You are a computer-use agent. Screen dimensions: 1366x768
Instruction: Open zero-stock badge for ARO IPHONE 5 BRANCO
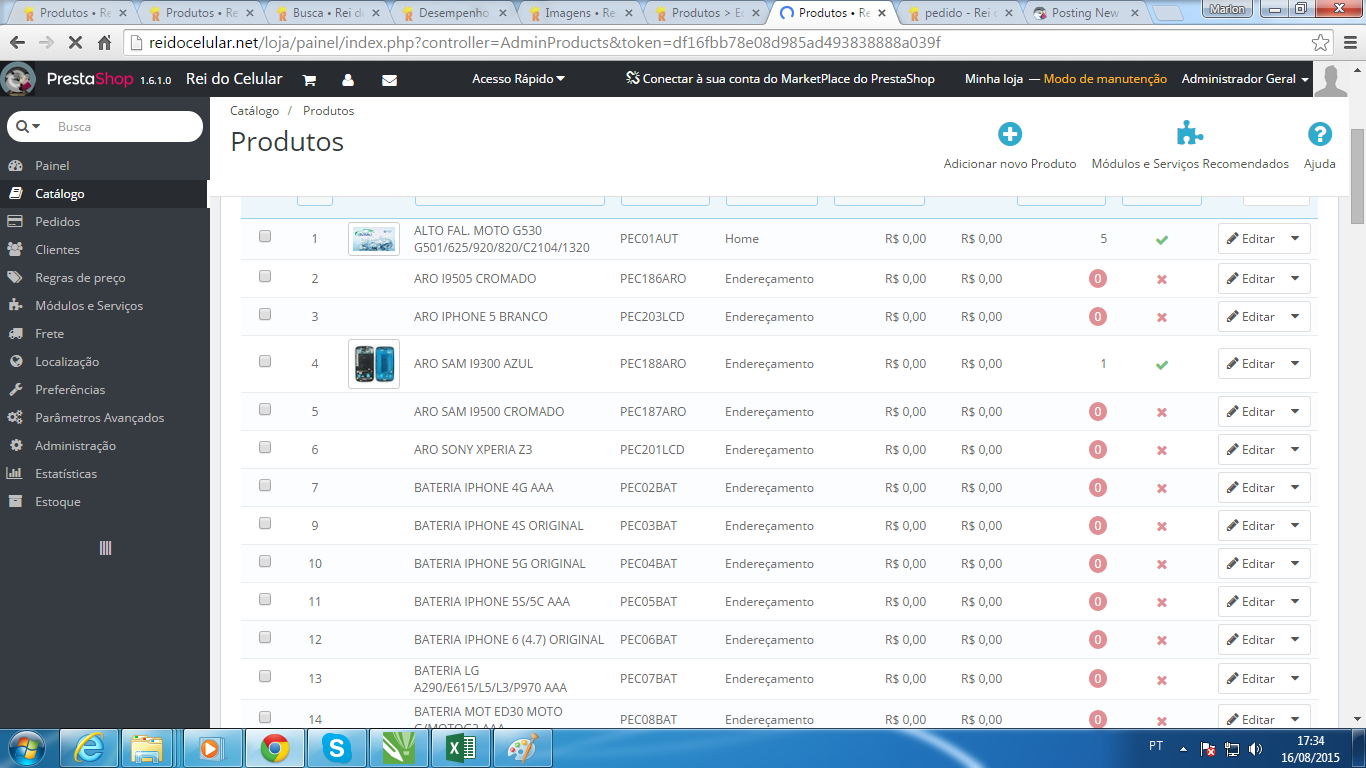1098,317
